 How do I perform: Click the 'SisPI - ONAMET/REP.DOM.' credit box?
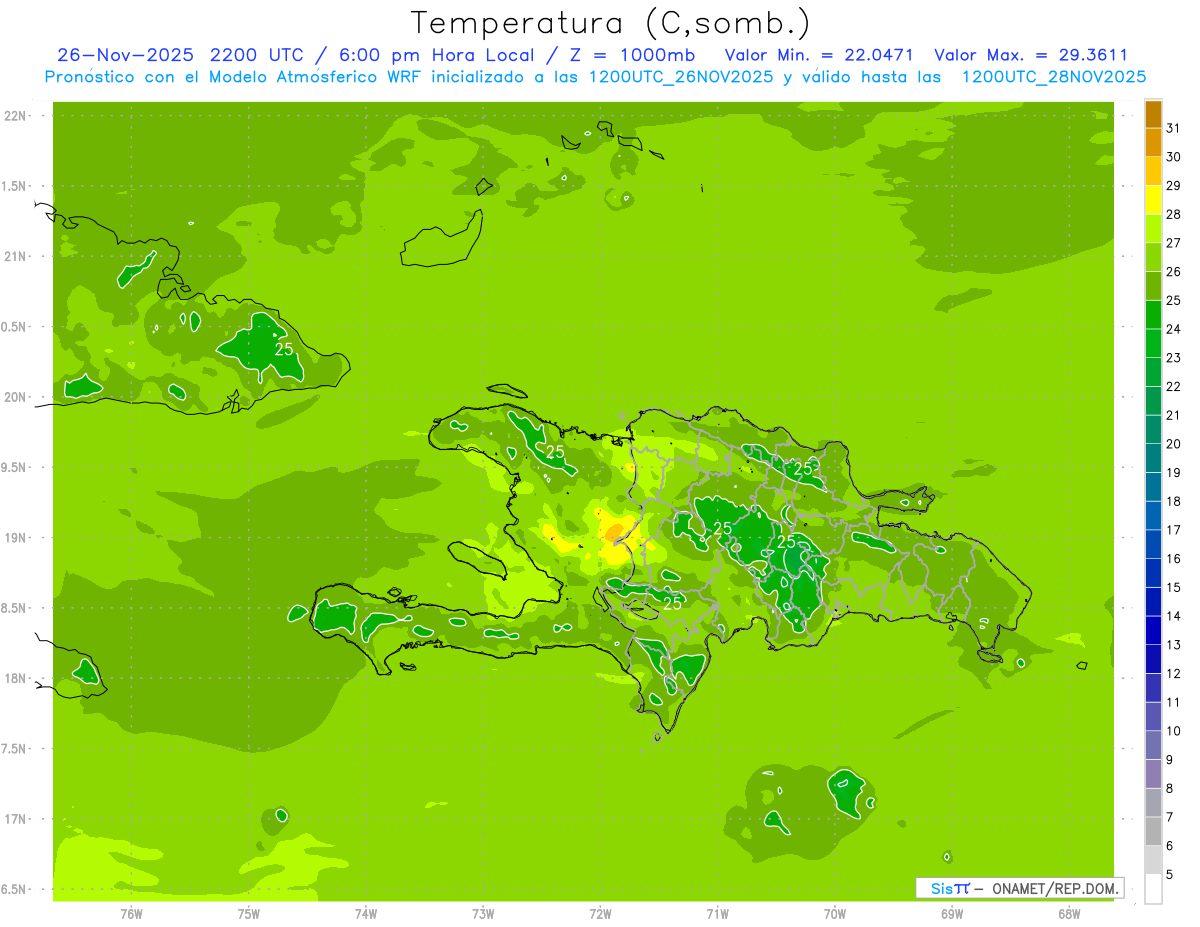(1019, 888)
